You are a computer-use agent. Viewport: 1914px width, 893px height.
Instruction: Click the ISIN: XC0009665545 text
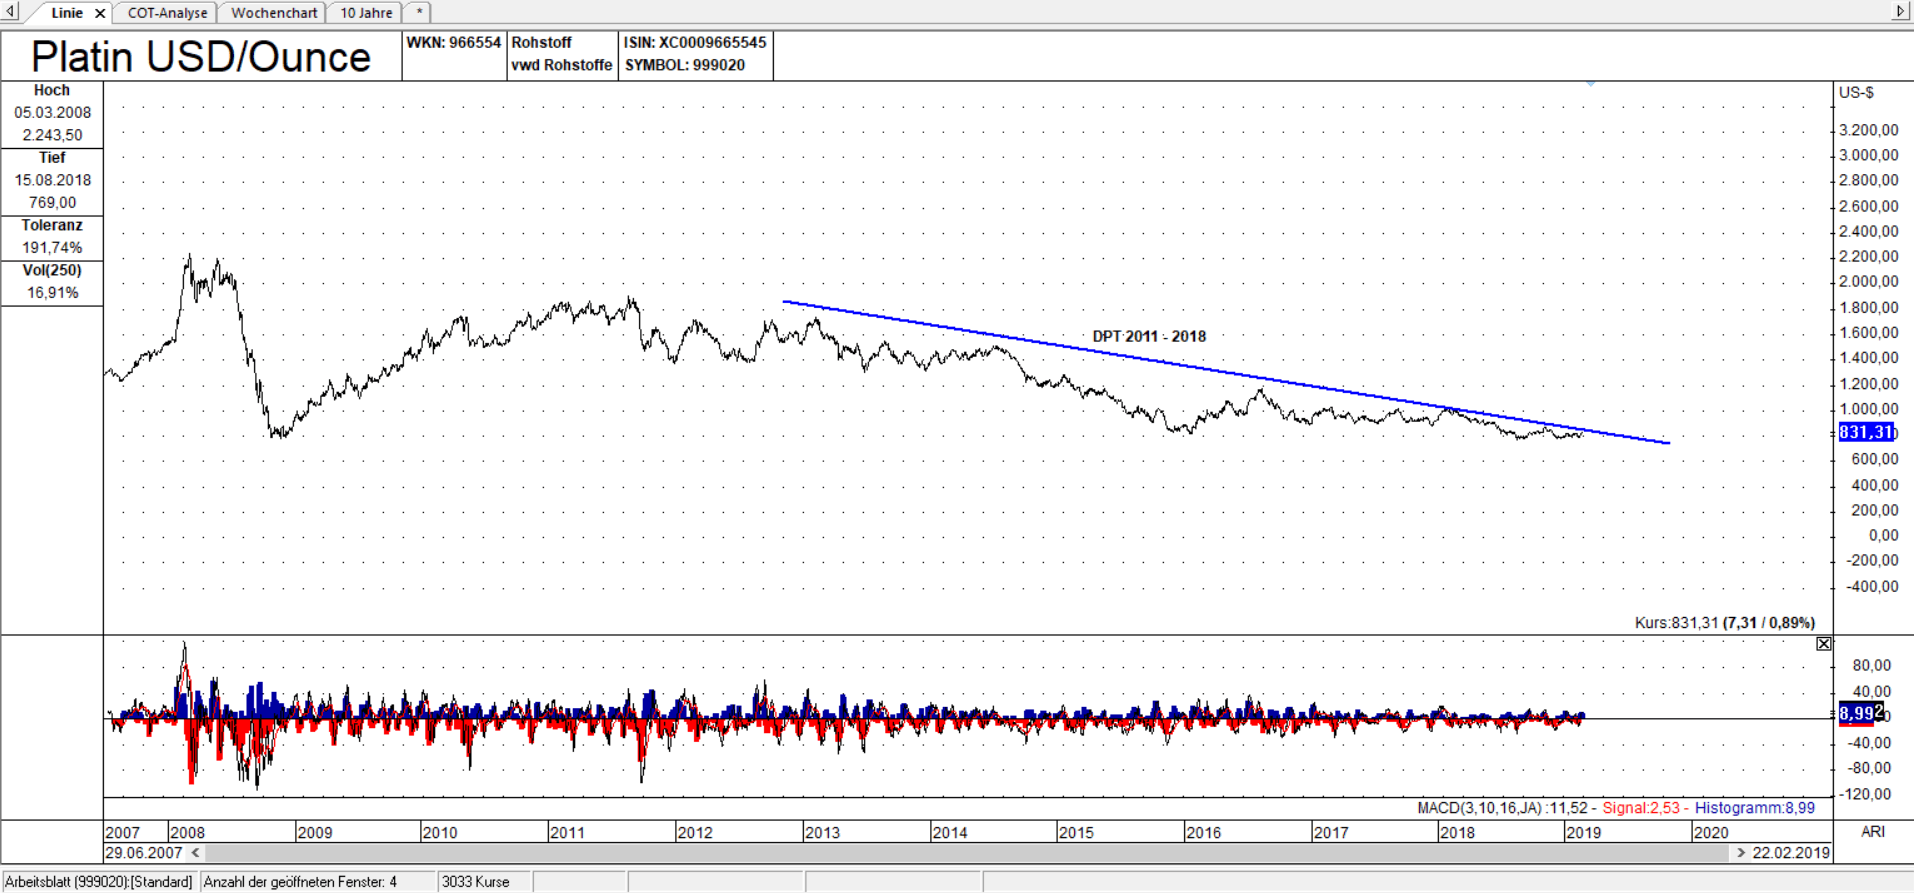point(695,42)
